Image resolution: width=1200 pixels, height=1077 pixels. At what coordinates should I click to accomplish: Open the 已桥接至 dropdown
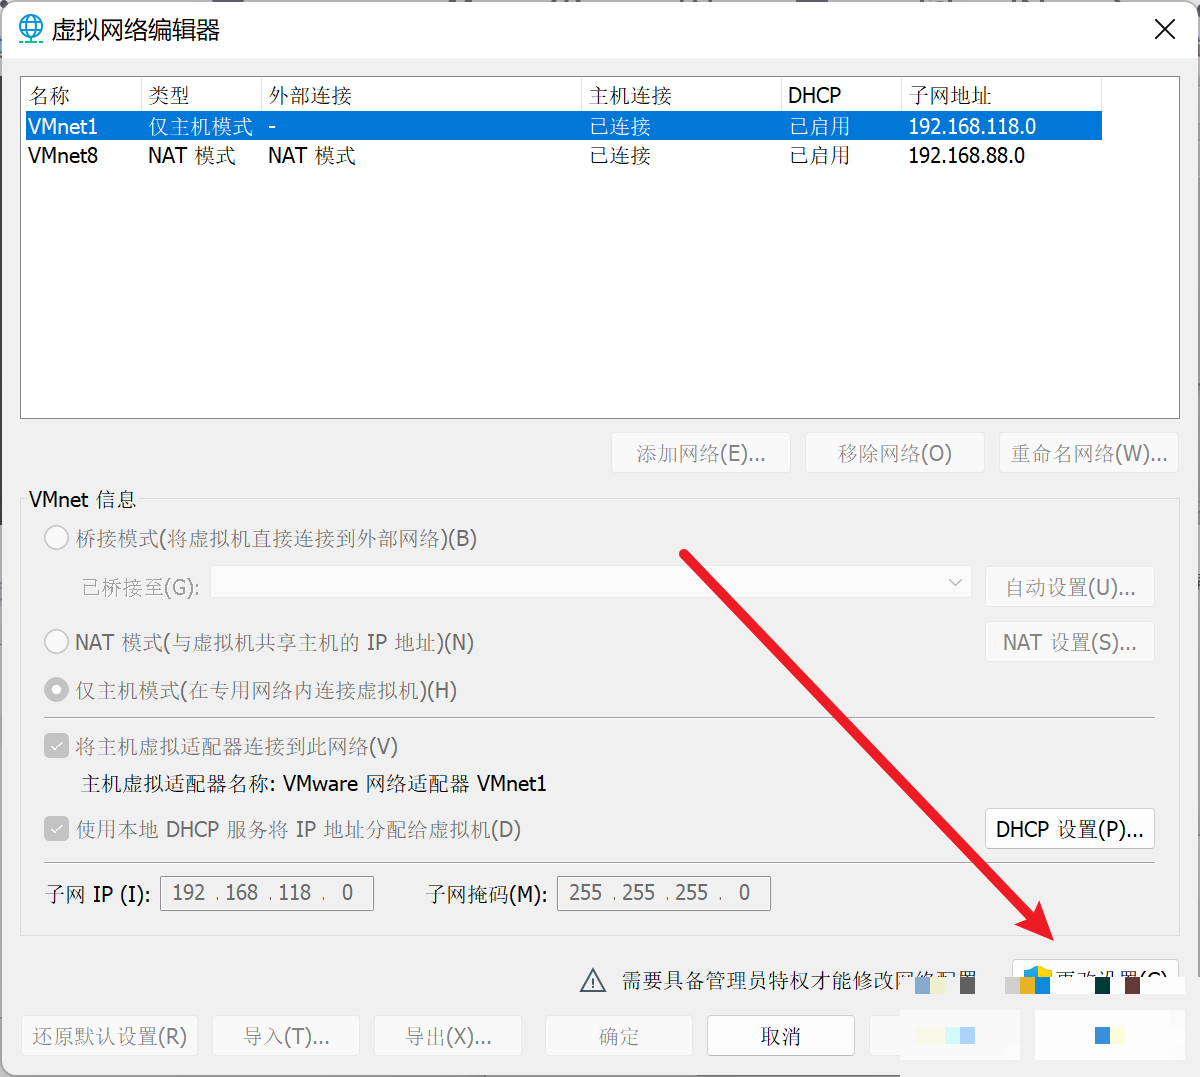pos(591,583)
